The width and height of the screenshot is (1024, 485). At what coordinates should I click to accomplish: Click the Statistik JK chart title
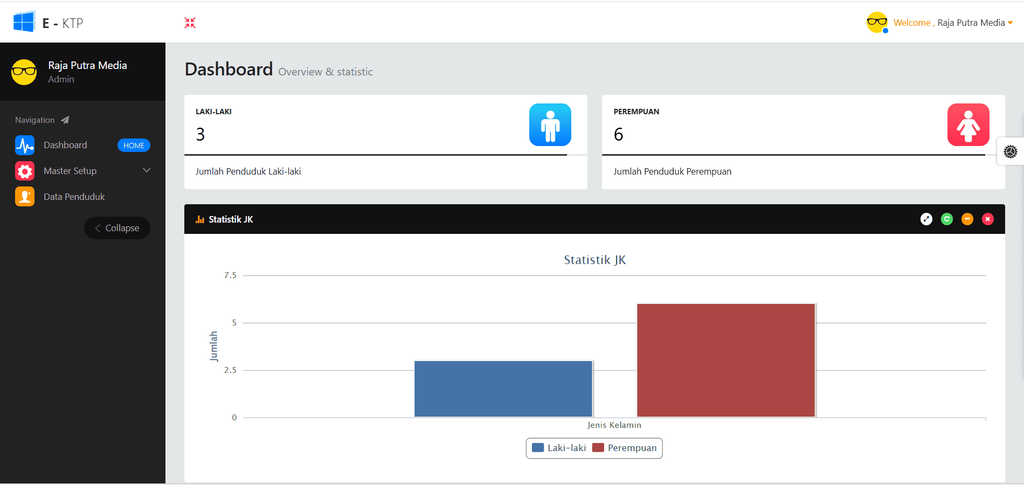pos(595,260)
